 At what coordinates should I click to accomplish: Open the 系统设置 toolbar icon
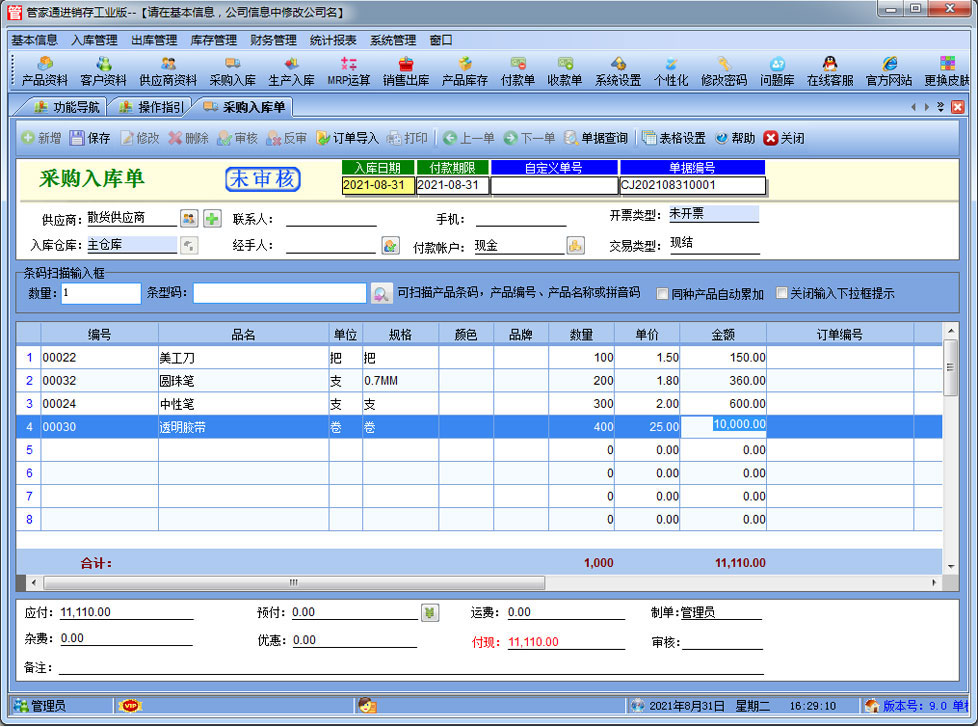point(617,71)
